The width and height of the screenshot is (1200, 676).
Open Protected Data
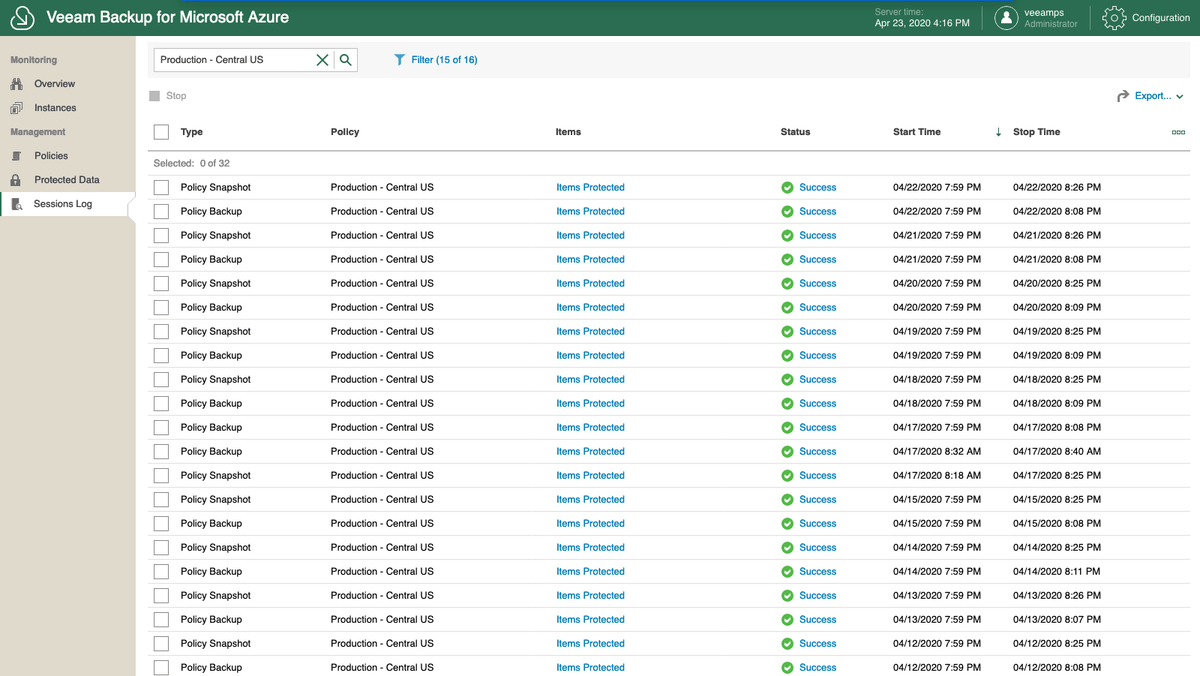point(67,180)
